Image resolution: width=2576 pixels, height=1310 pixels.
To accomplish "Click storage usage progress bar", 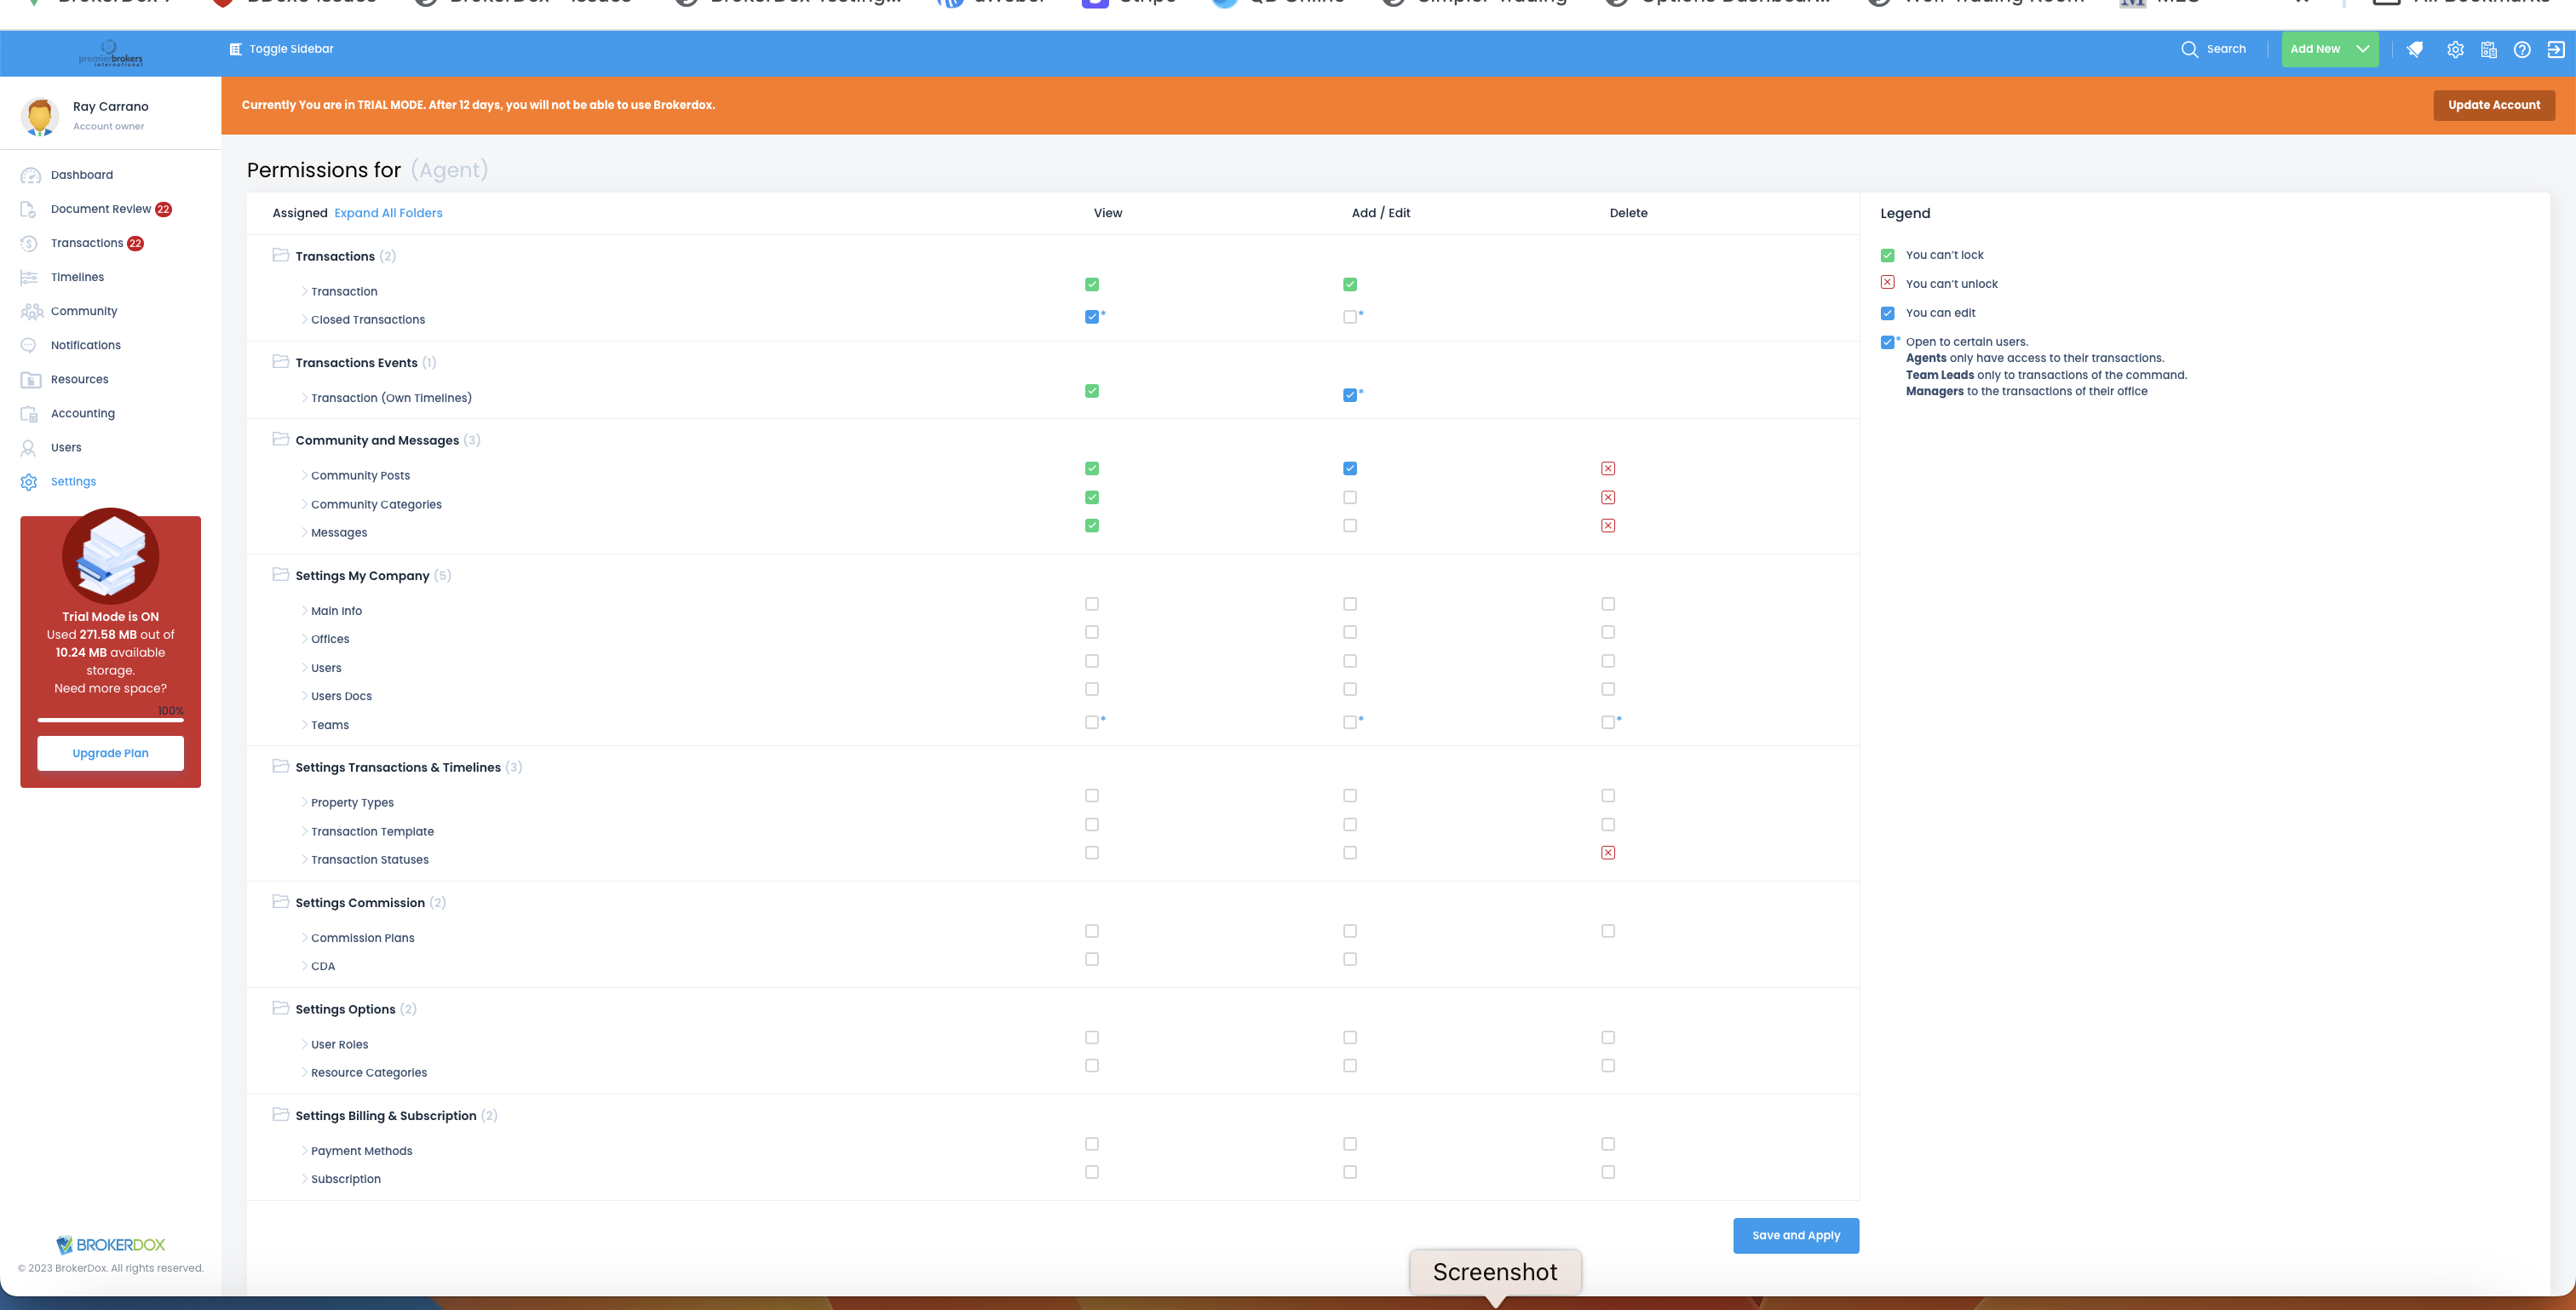I will pos(110,719).
